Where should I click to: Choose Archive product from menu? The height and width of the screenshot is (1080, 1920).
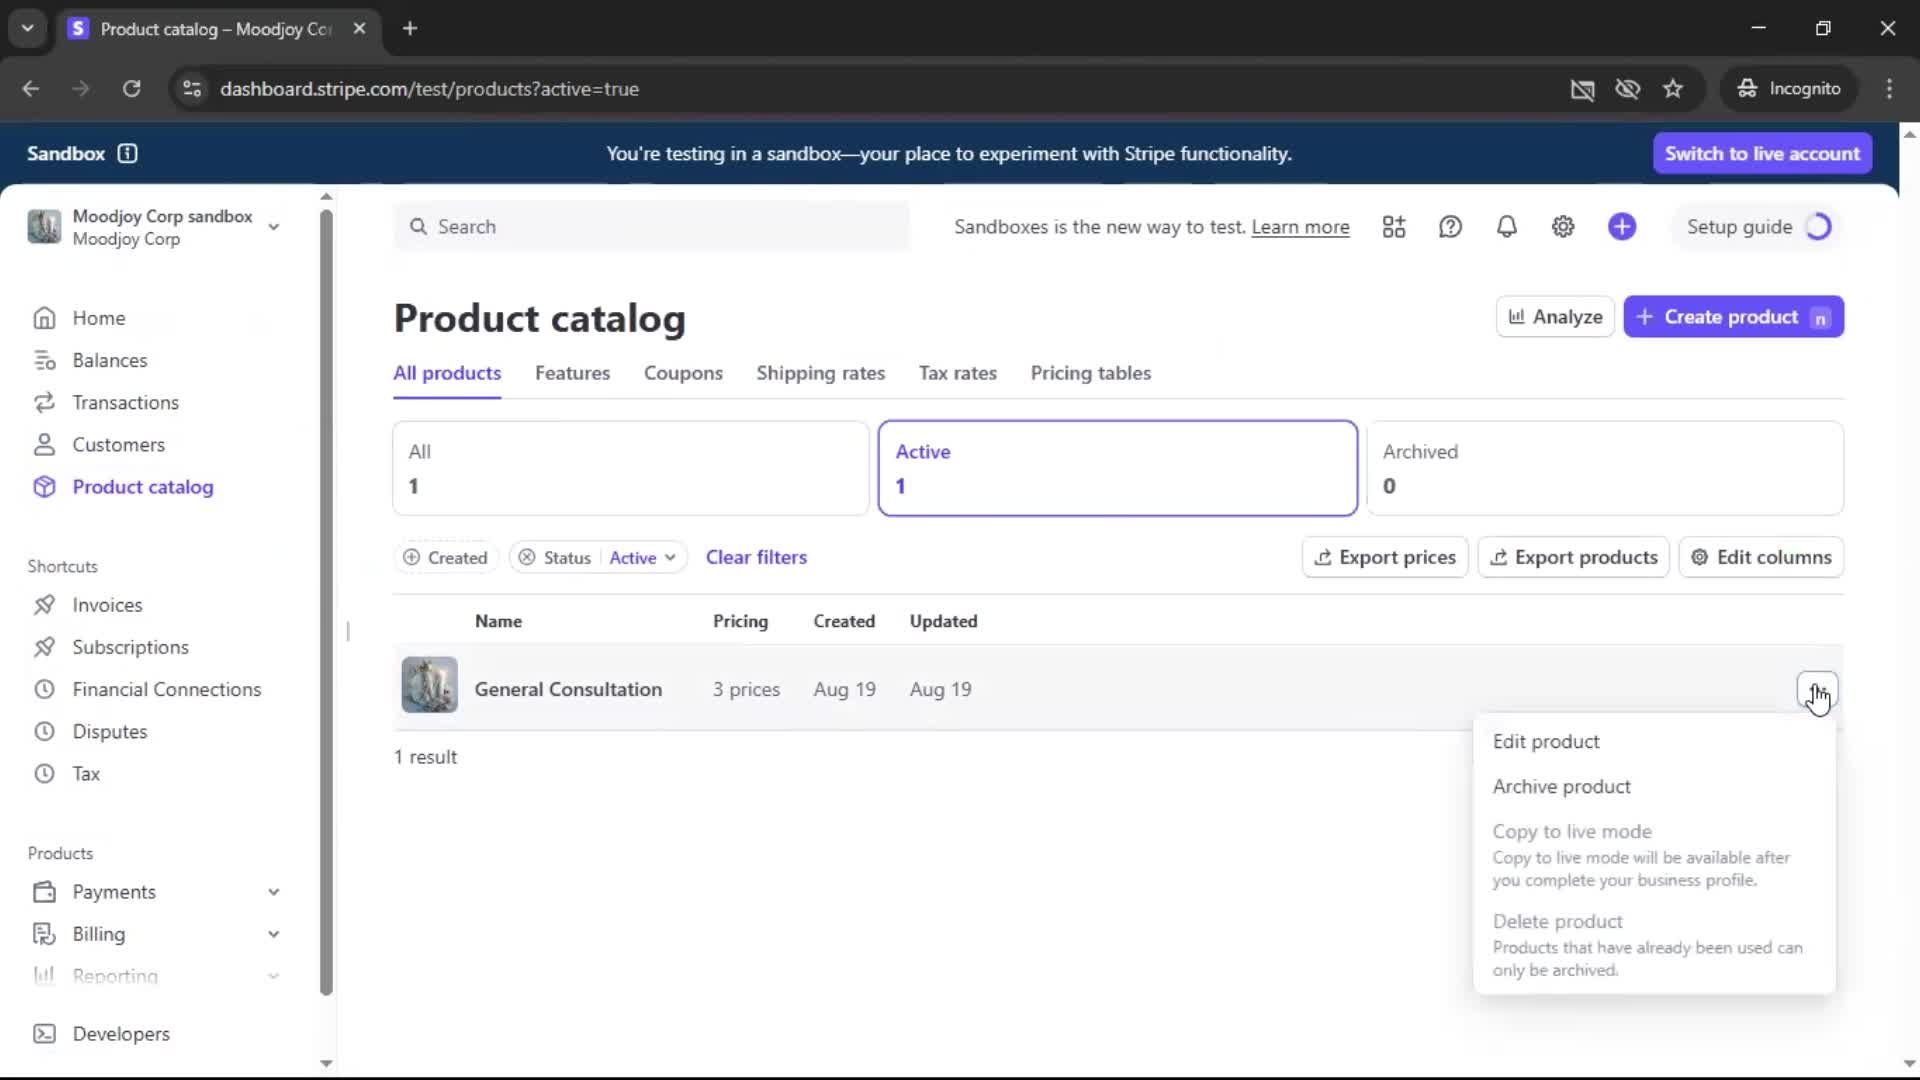(1561, 787)
